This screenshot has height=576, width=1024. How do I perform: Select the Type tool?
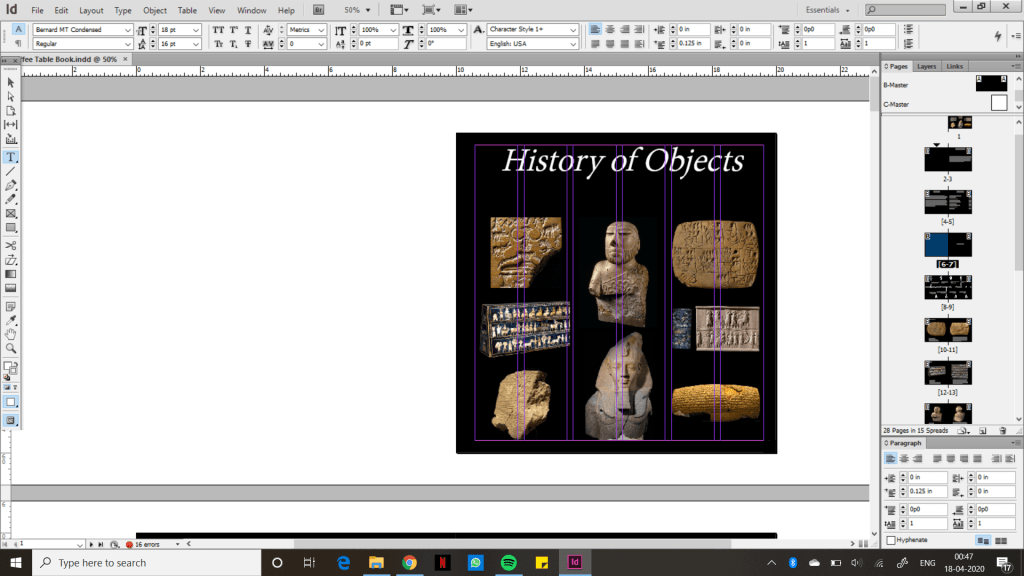point(11,157)
